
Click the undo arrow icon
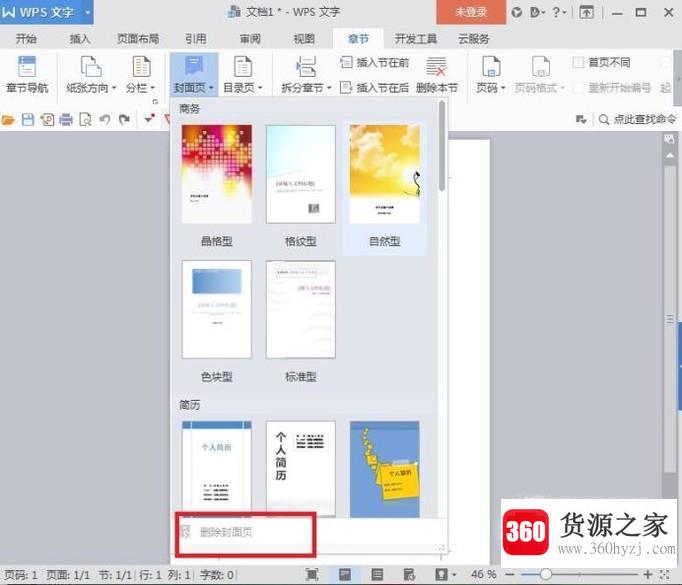tap(105, 119)
